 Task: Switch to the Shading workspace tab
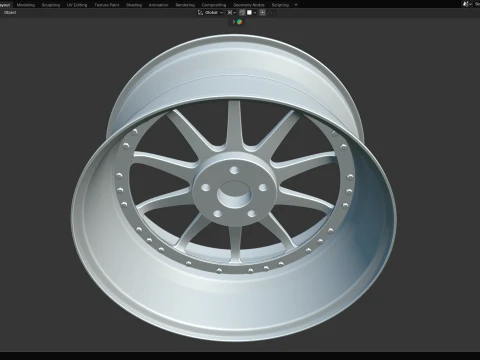[x=134, y=5]
